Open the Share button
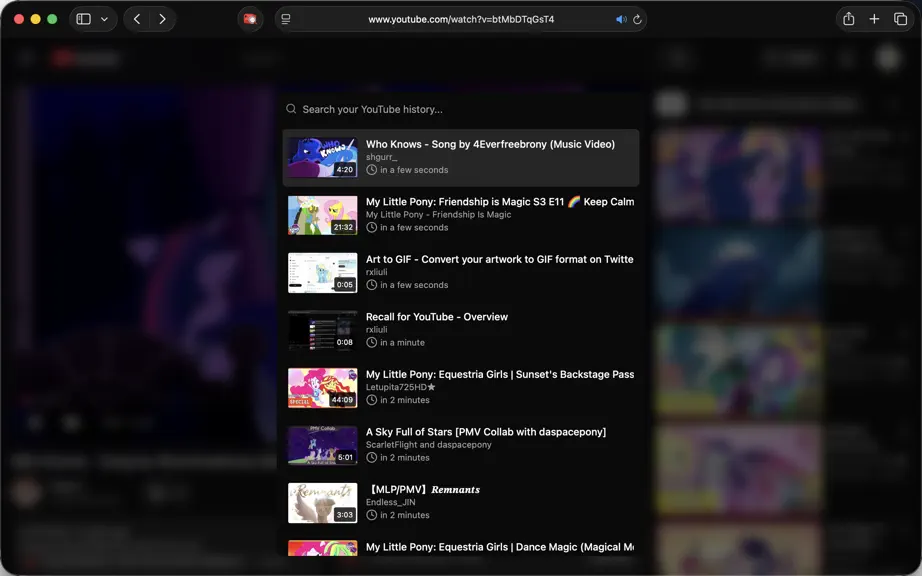 (x=848, y=19)
